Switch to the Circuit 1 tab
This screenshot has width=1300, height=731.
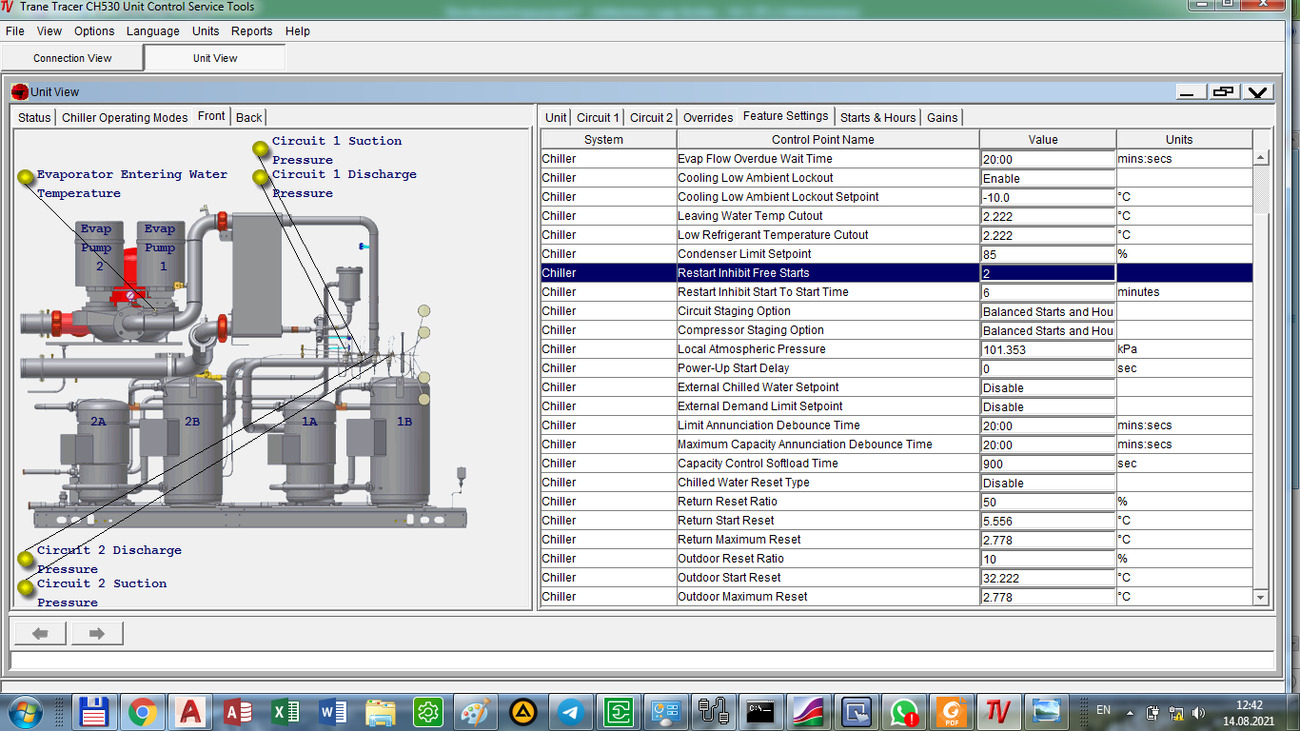(598, 117)
